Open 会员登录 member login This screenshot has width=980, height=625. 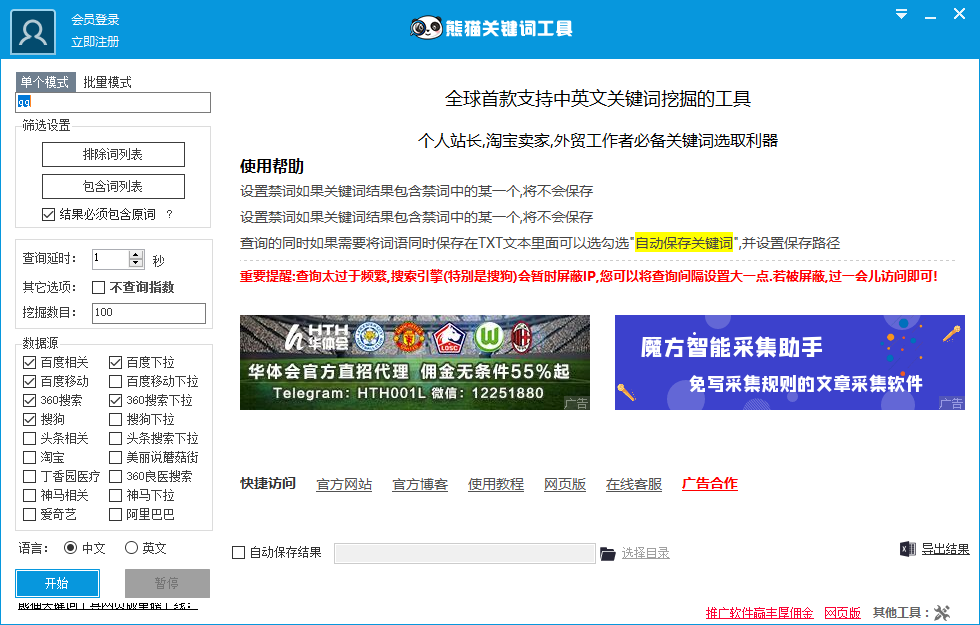[95, 19]
